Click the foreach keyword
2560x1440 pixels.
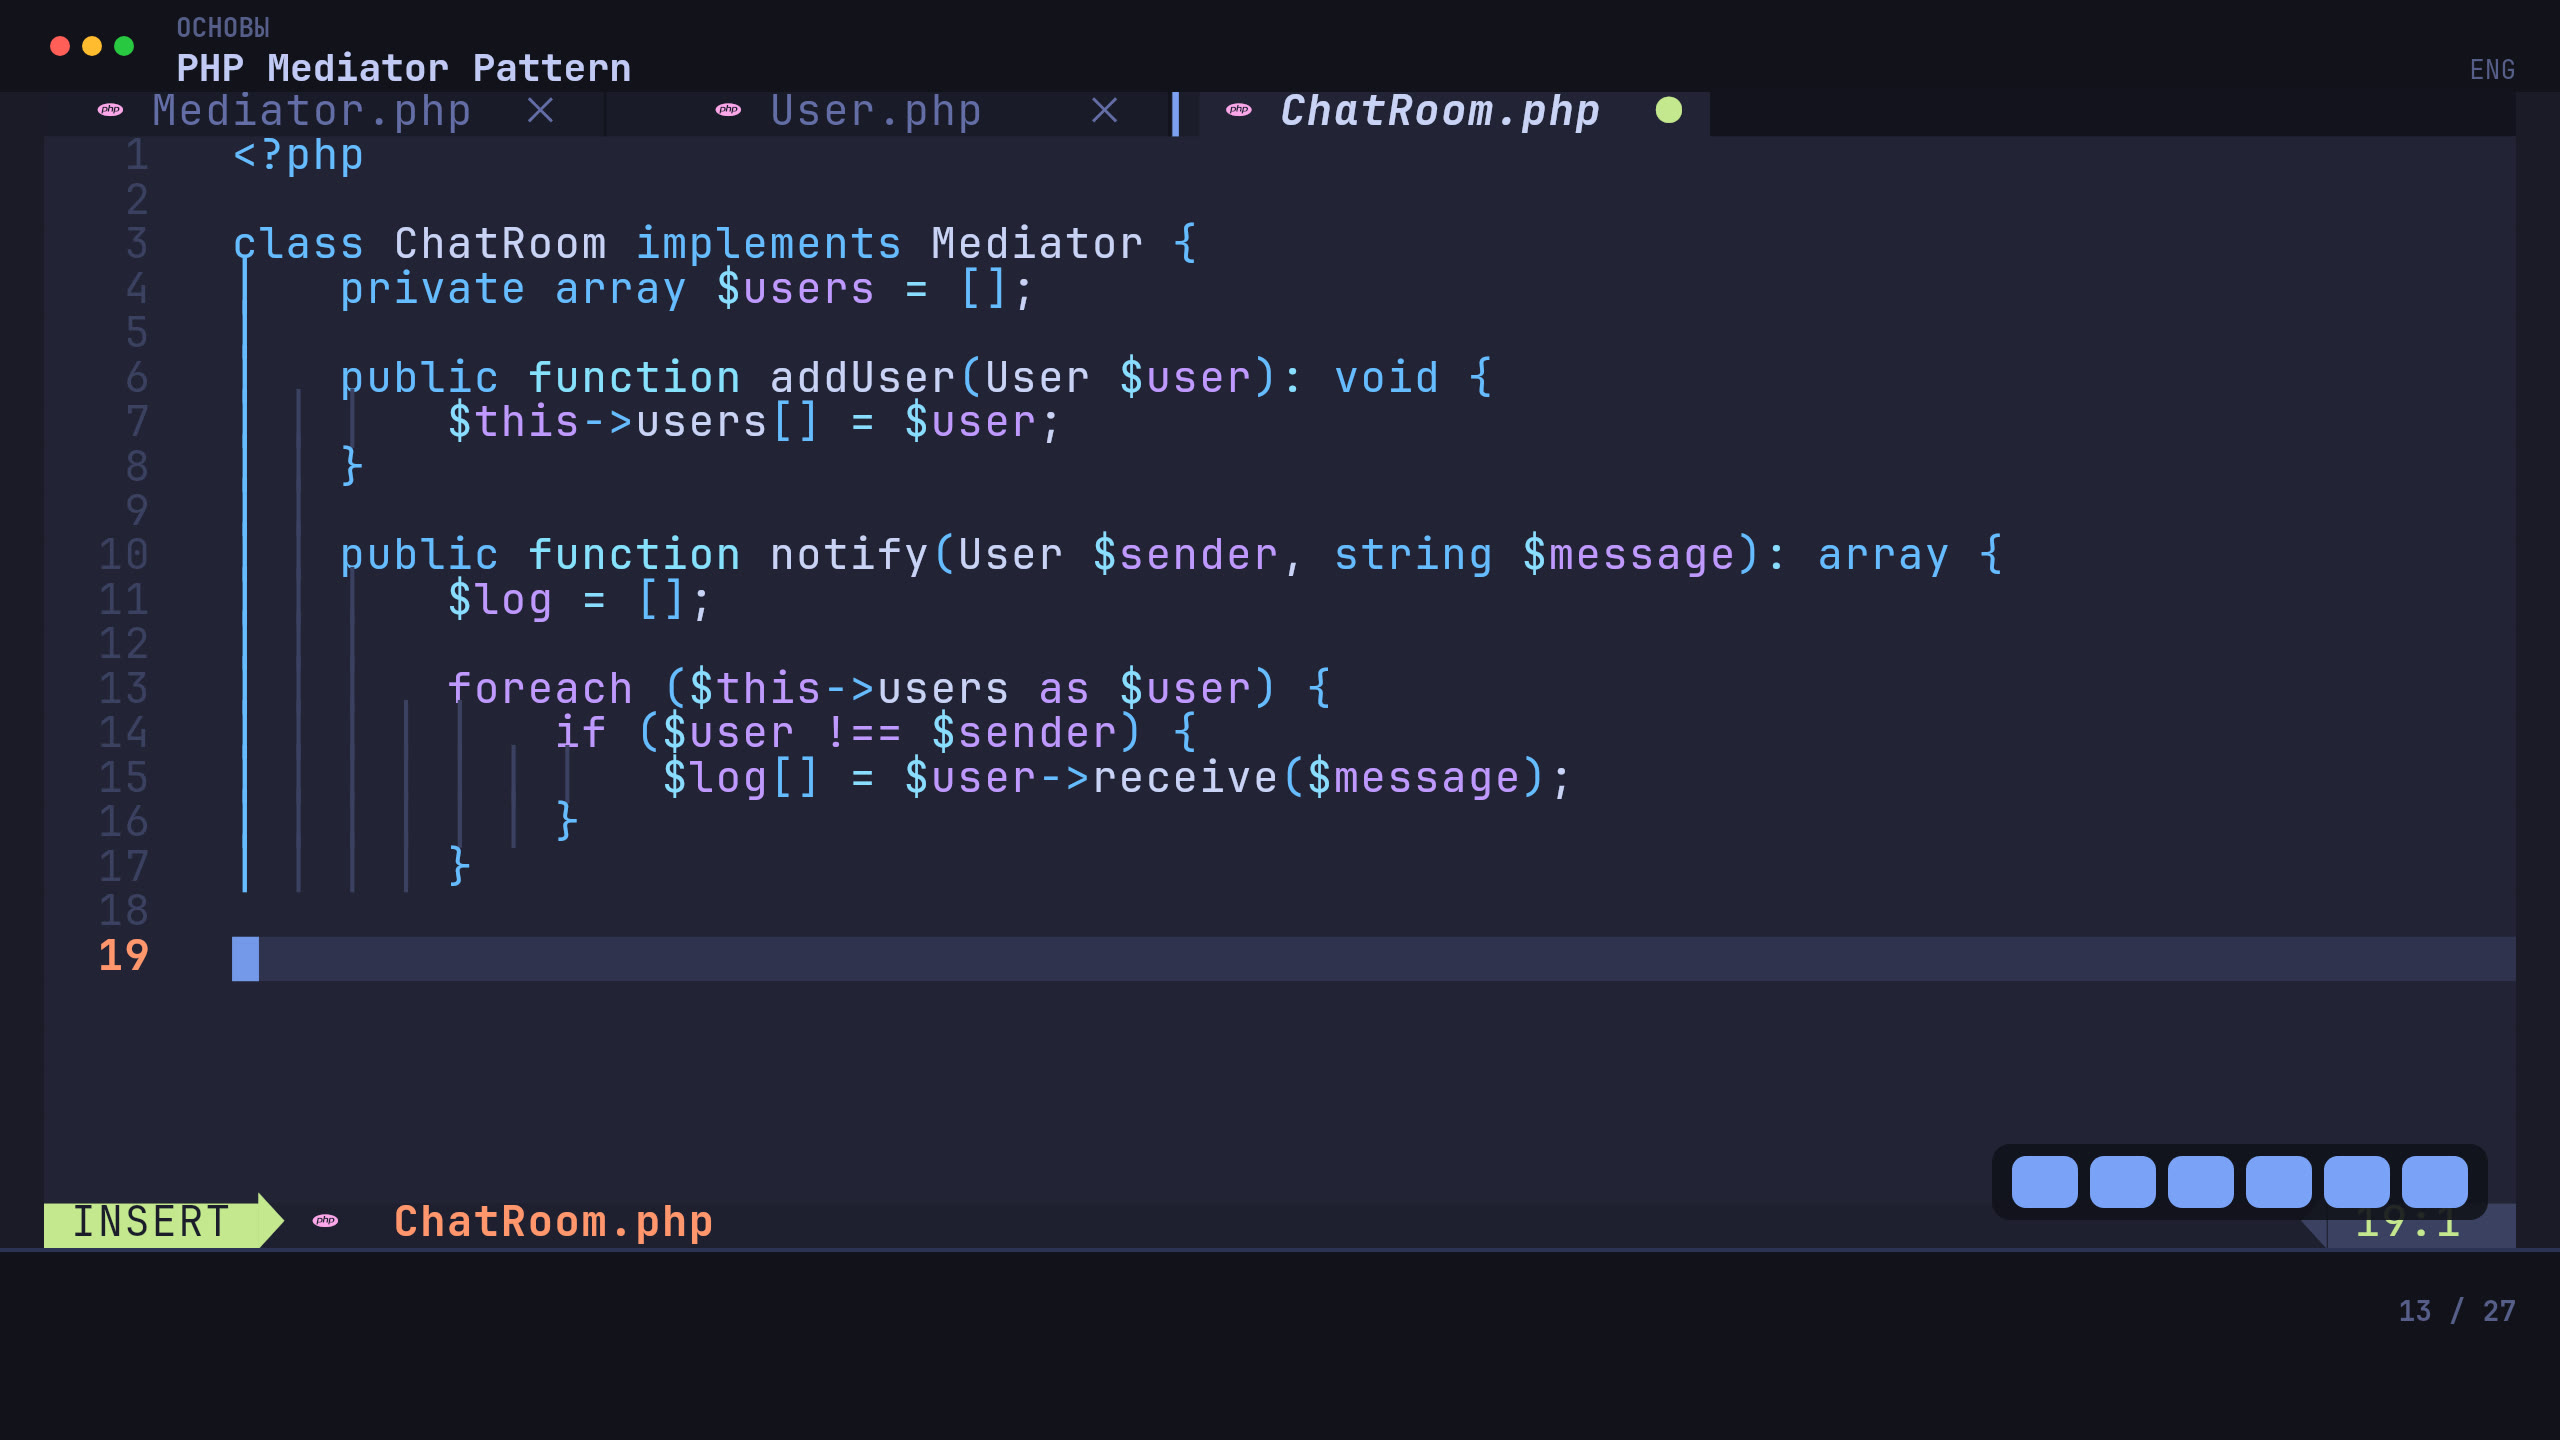[x=540, y=689]
